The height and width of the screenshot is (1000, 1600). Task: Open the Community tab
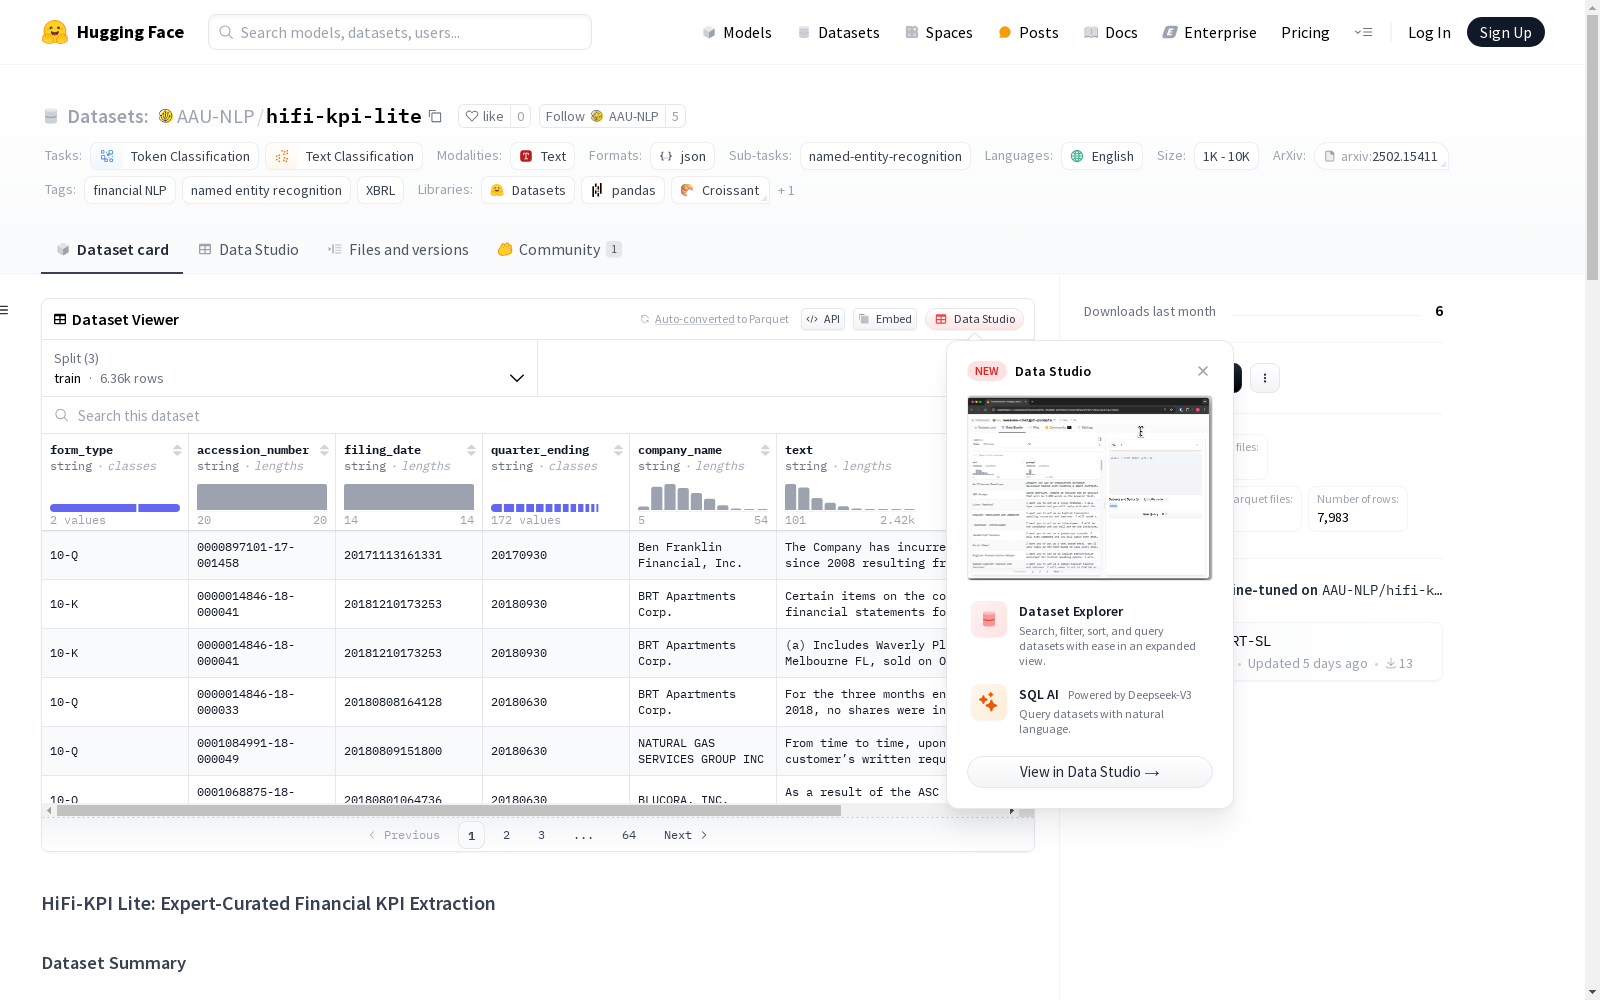coord(560,250)
